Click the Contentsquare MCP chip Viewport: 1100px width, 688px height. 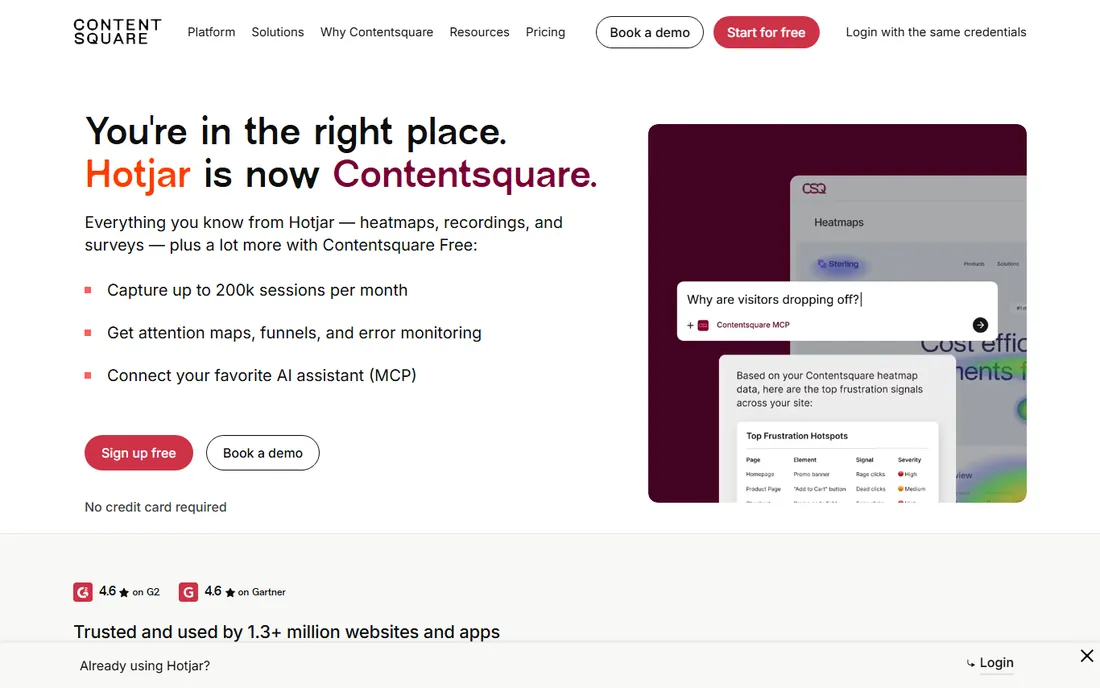pos(744,325)
